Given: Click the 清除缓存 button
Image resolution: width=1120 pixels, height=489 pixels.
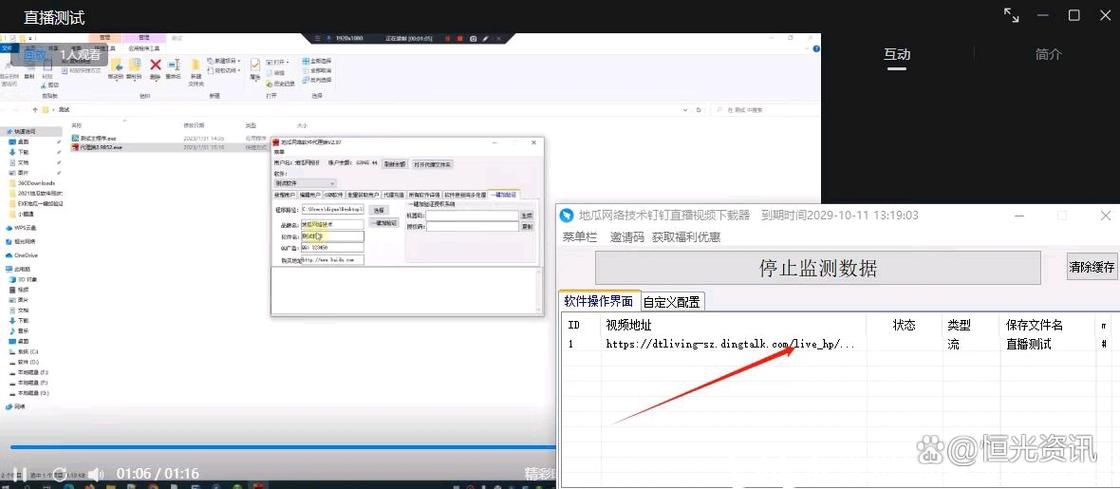Looking at the screenshot, I should pos(1091,268).
